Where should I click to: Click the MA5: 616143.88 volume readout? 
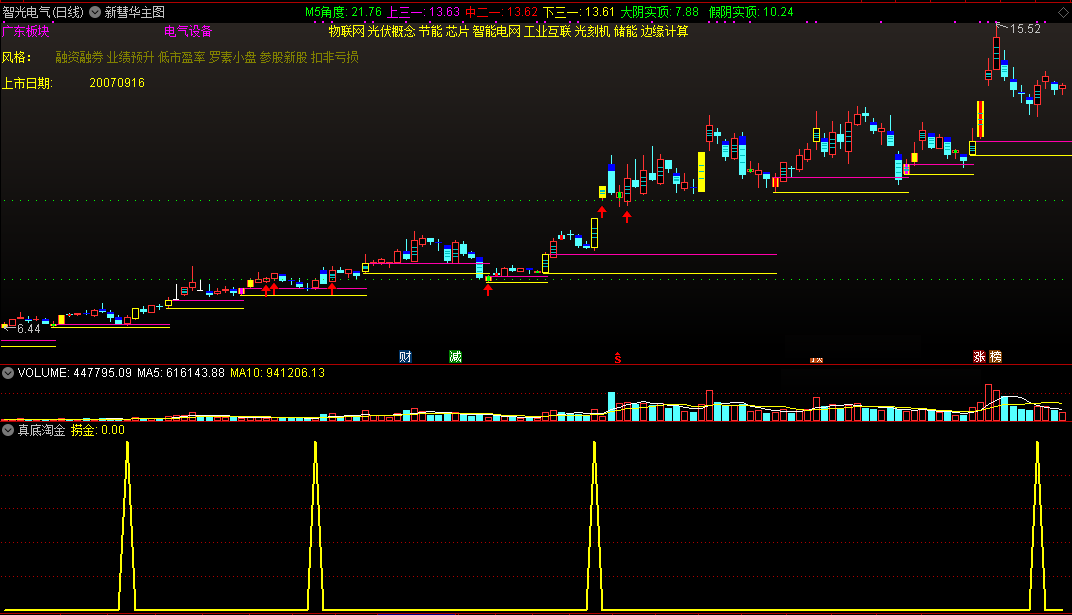coord(181,373)
